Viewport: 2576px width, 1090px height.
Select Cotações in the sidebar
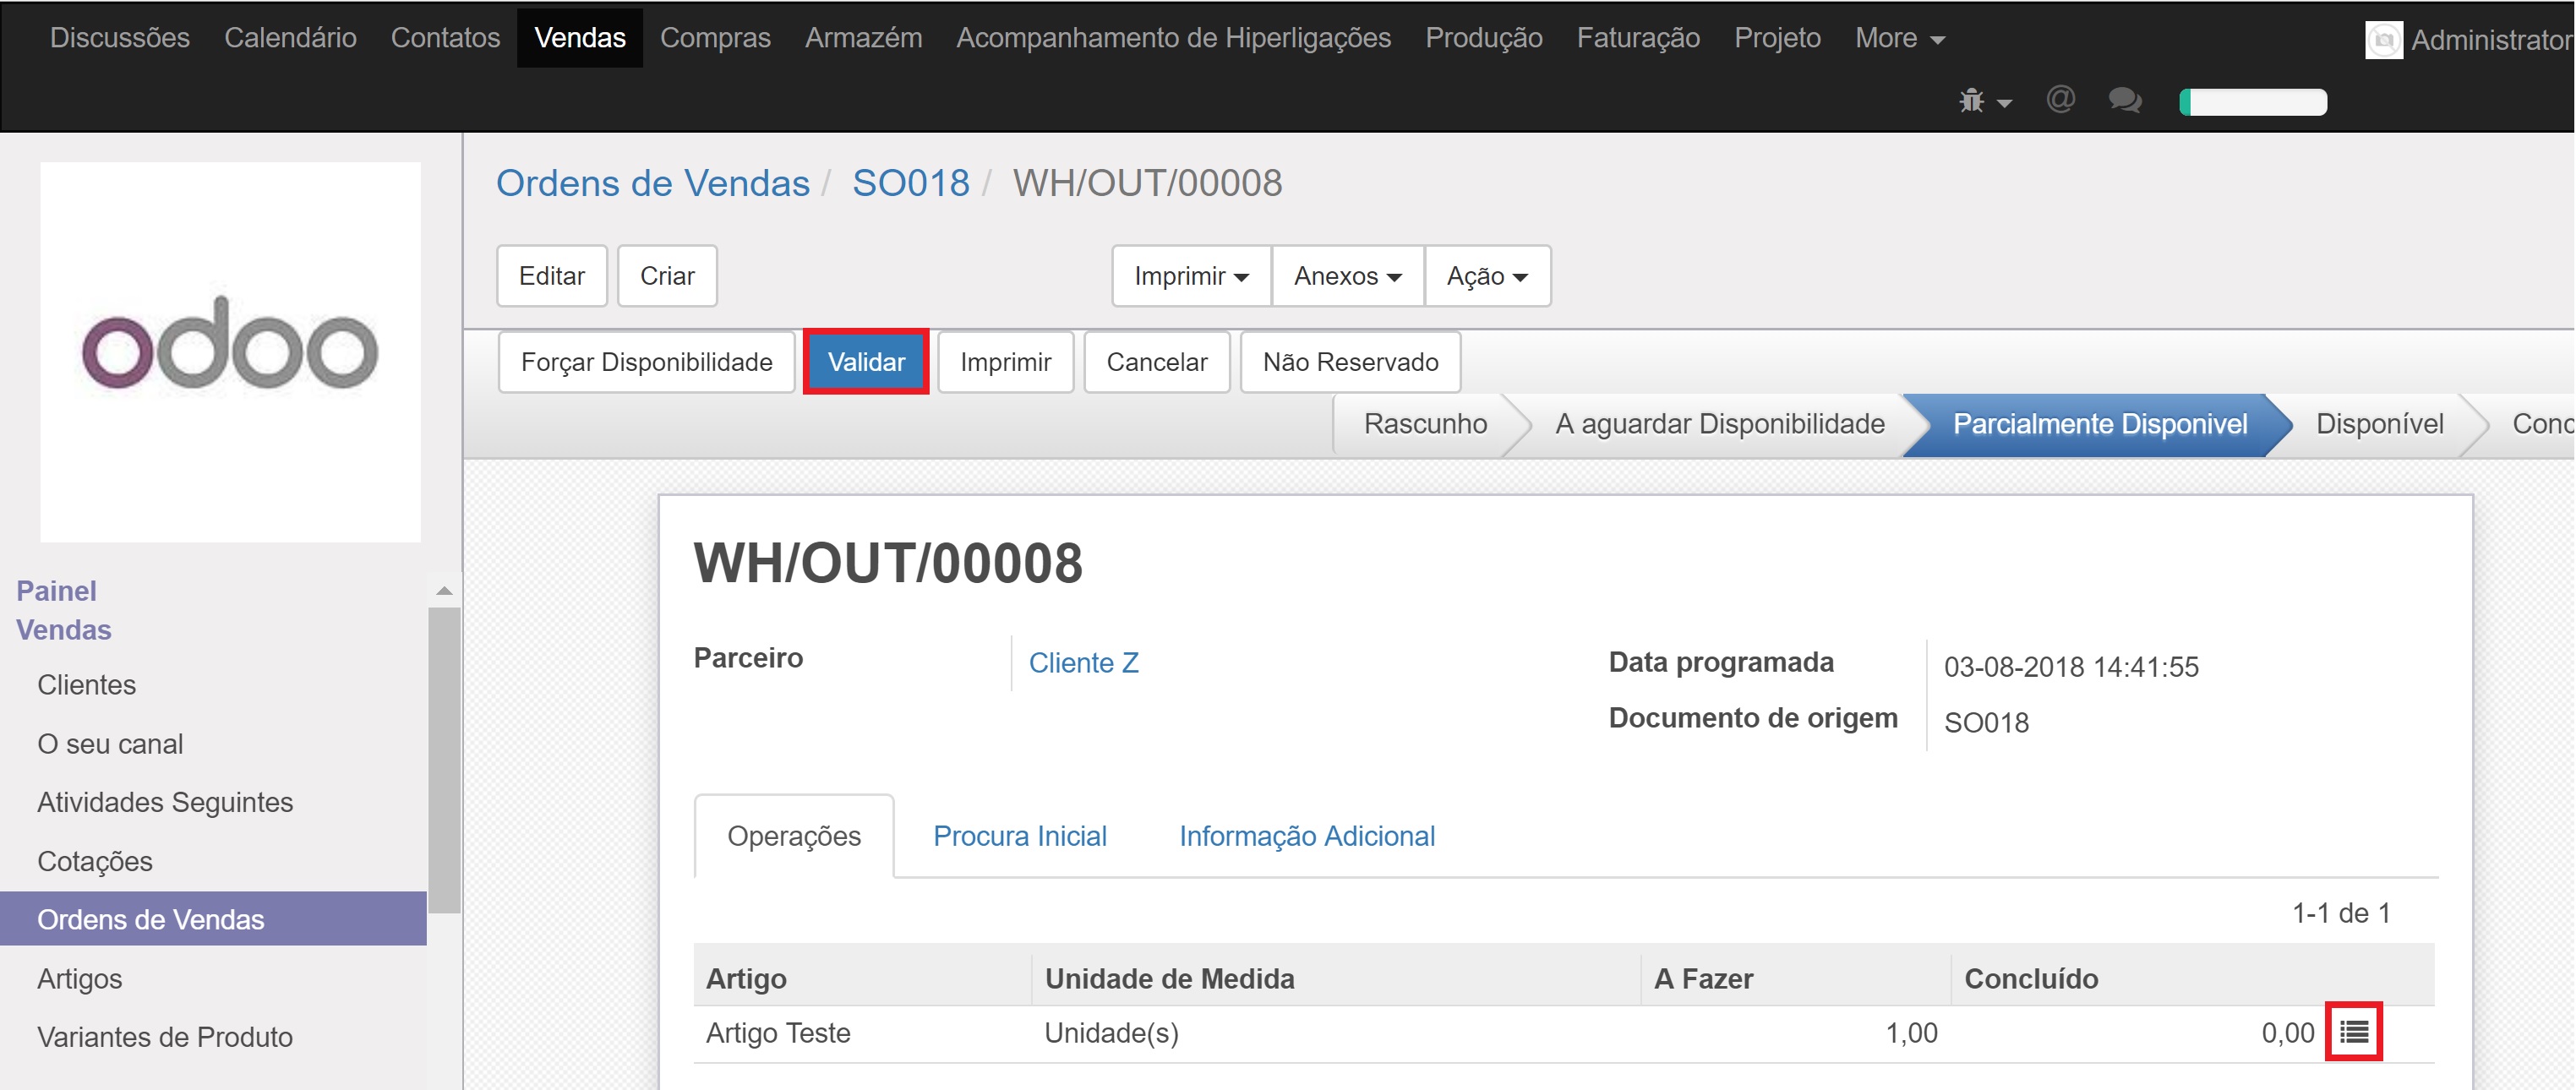95,861
